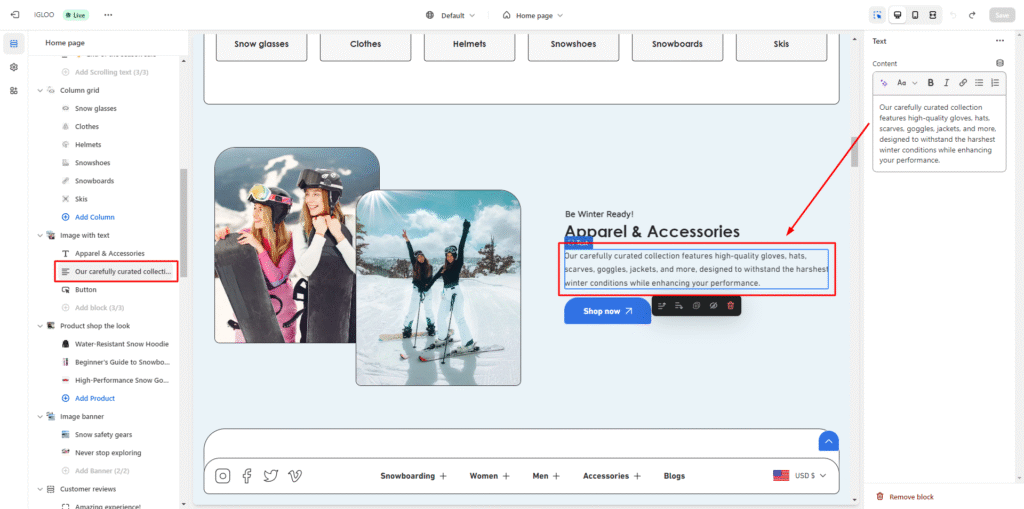1024x509 pixels.
Task: Open the Home page template dropdown
Action: click(x=532, y=15)
